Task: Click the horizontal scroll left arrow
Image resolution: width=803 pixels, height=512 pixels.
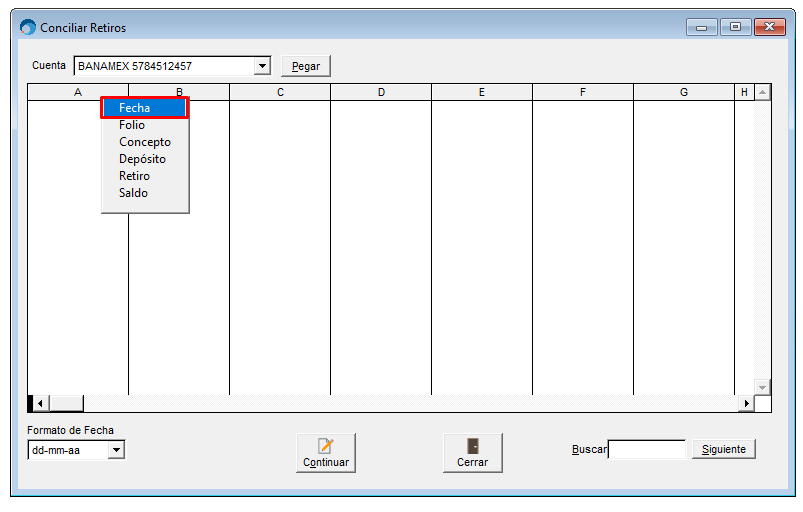Action: pos(40,403)
